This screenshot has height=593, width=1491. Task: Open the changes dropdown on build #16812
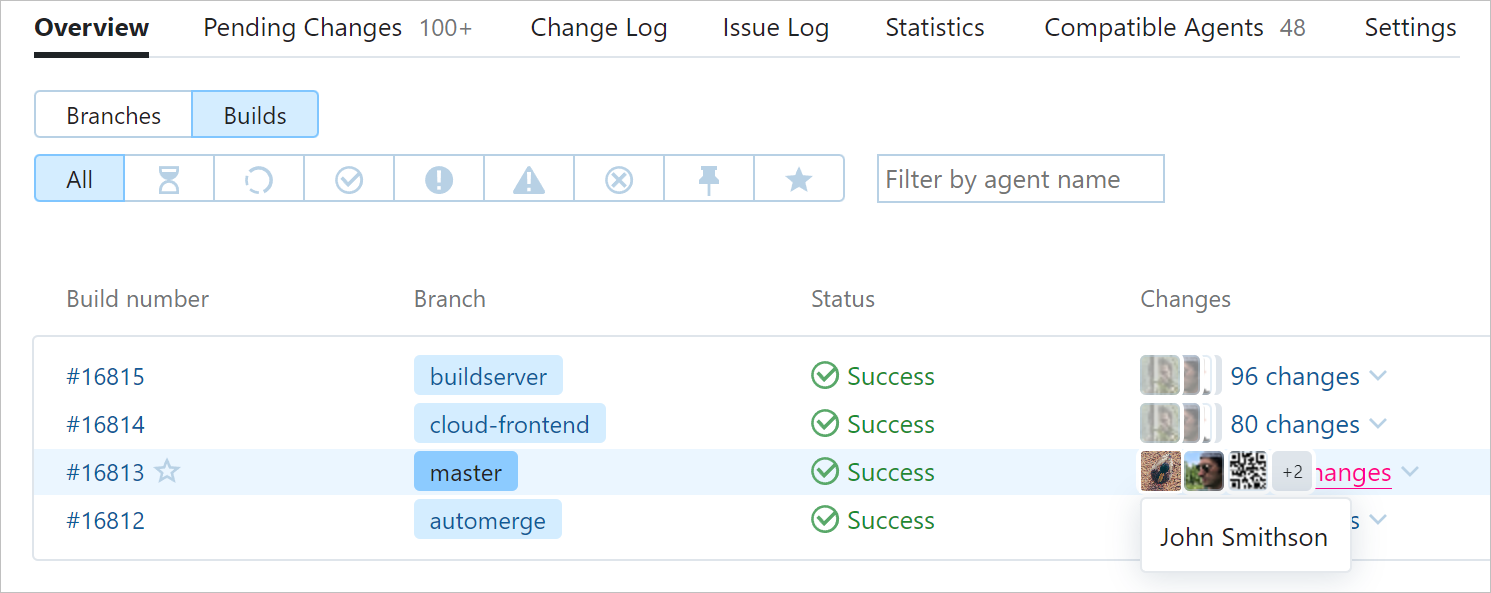pyautogui.click(x=1379, y=519)
